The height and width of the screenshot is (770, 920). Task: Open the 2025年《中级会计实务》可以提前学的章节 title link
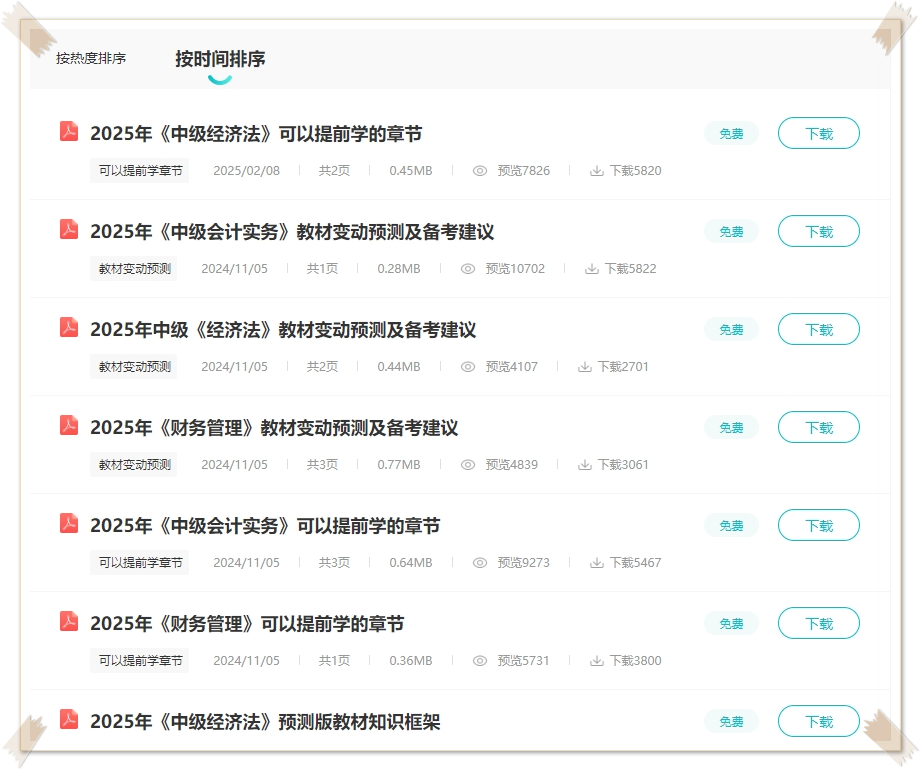pos(266,523)
